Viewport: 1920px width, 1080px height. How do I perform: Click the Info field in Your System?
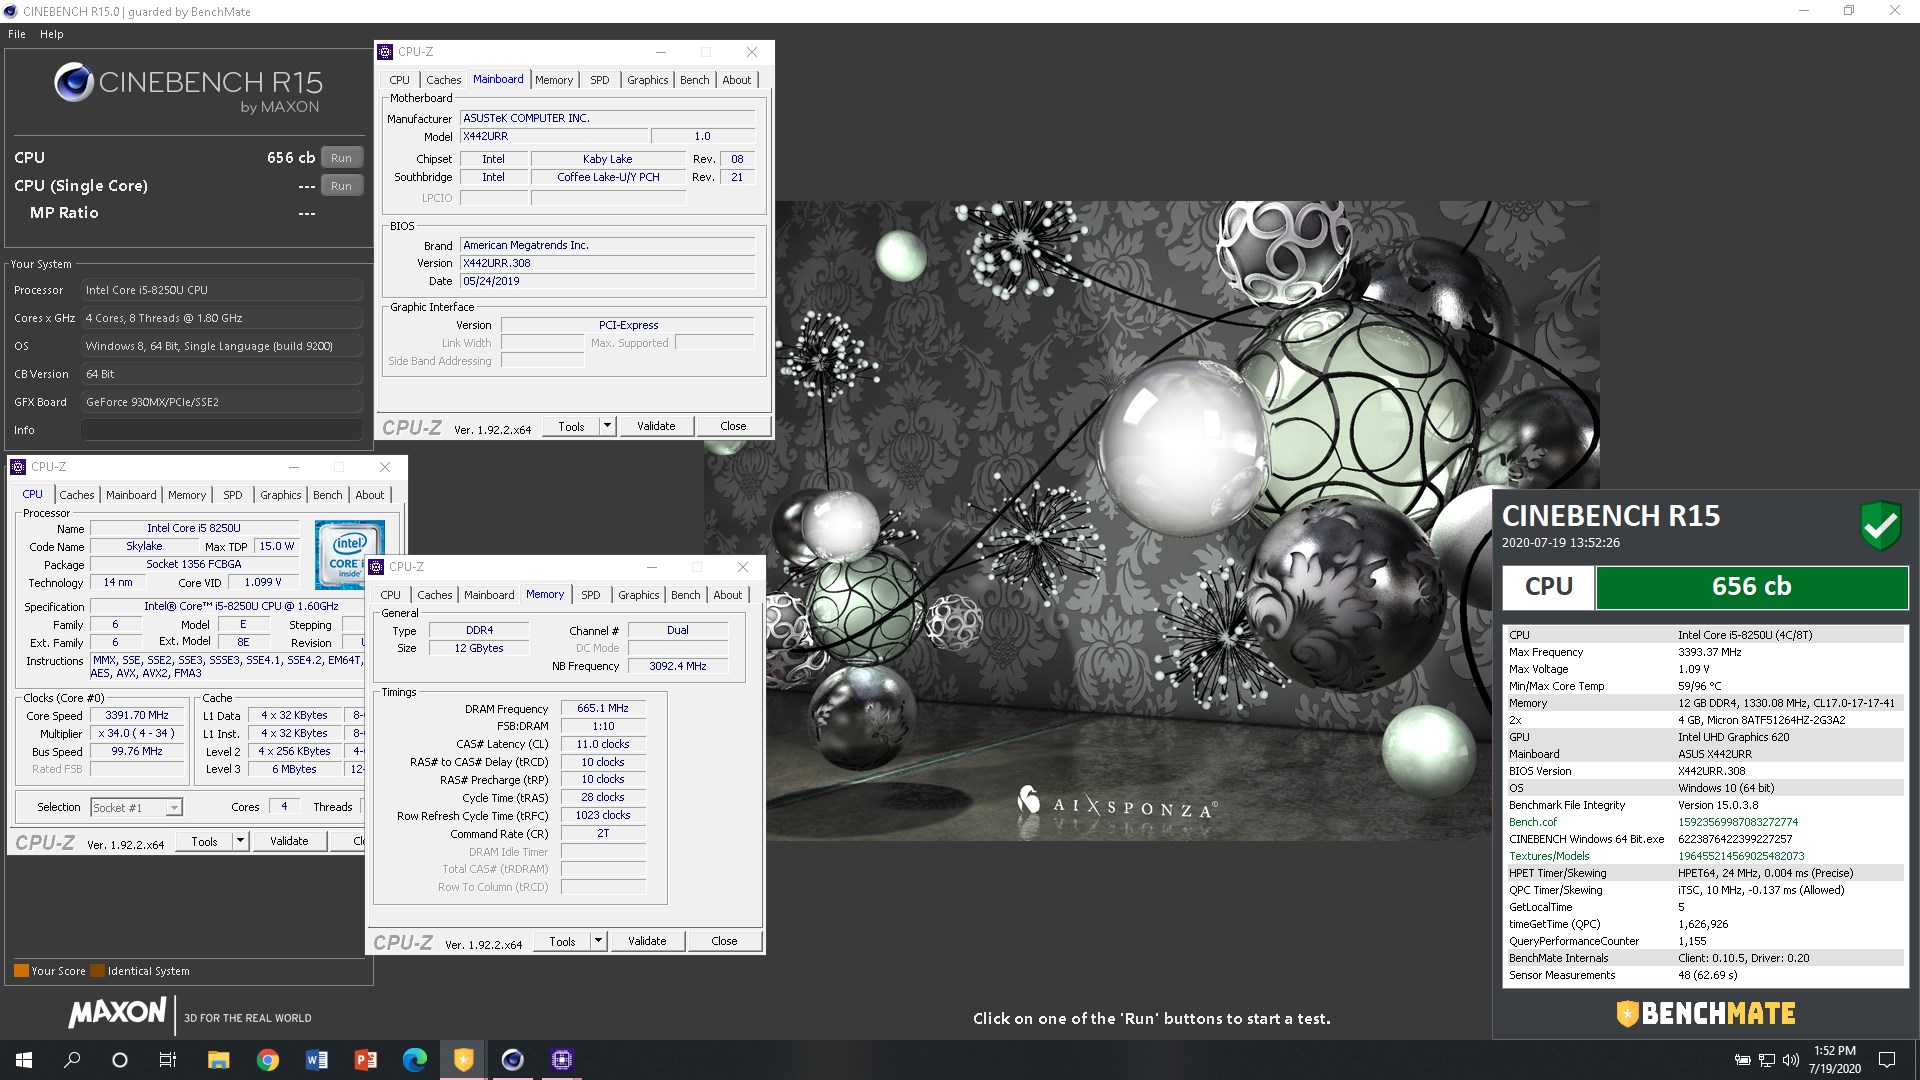click(221, 430)
